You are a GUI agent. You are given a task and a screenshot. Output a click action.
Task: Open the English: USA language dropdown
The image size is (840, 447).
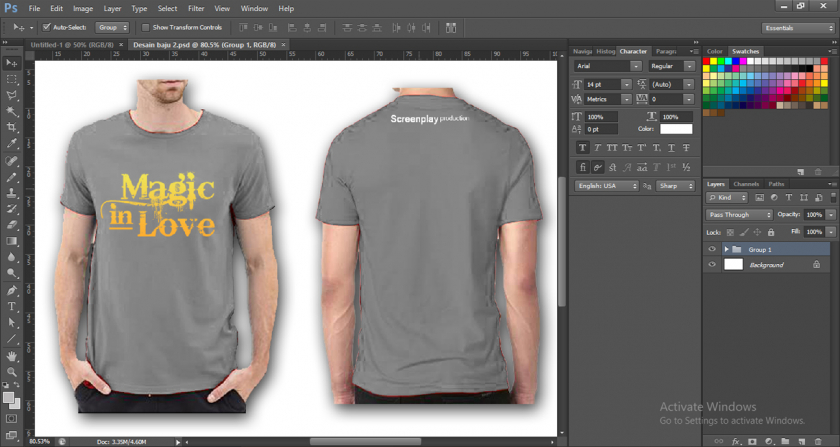606,186
